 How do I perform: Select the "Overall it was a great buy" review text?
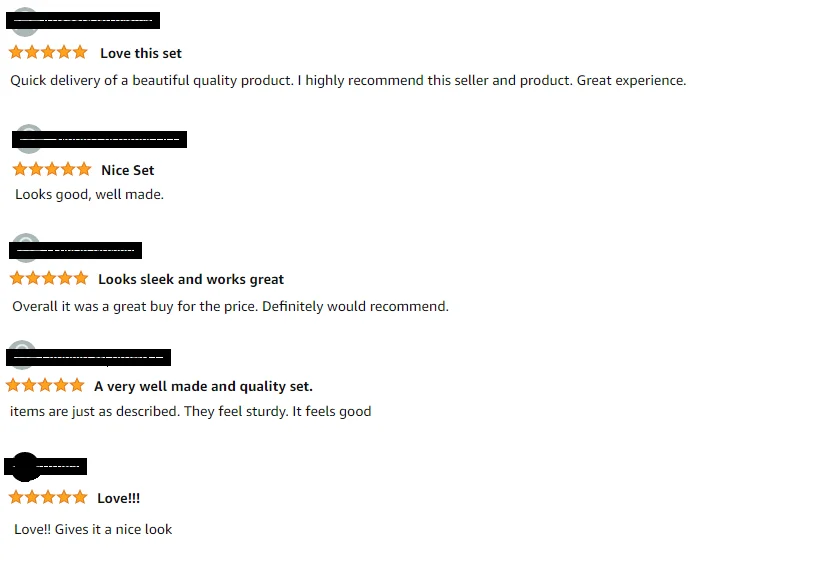230,306
